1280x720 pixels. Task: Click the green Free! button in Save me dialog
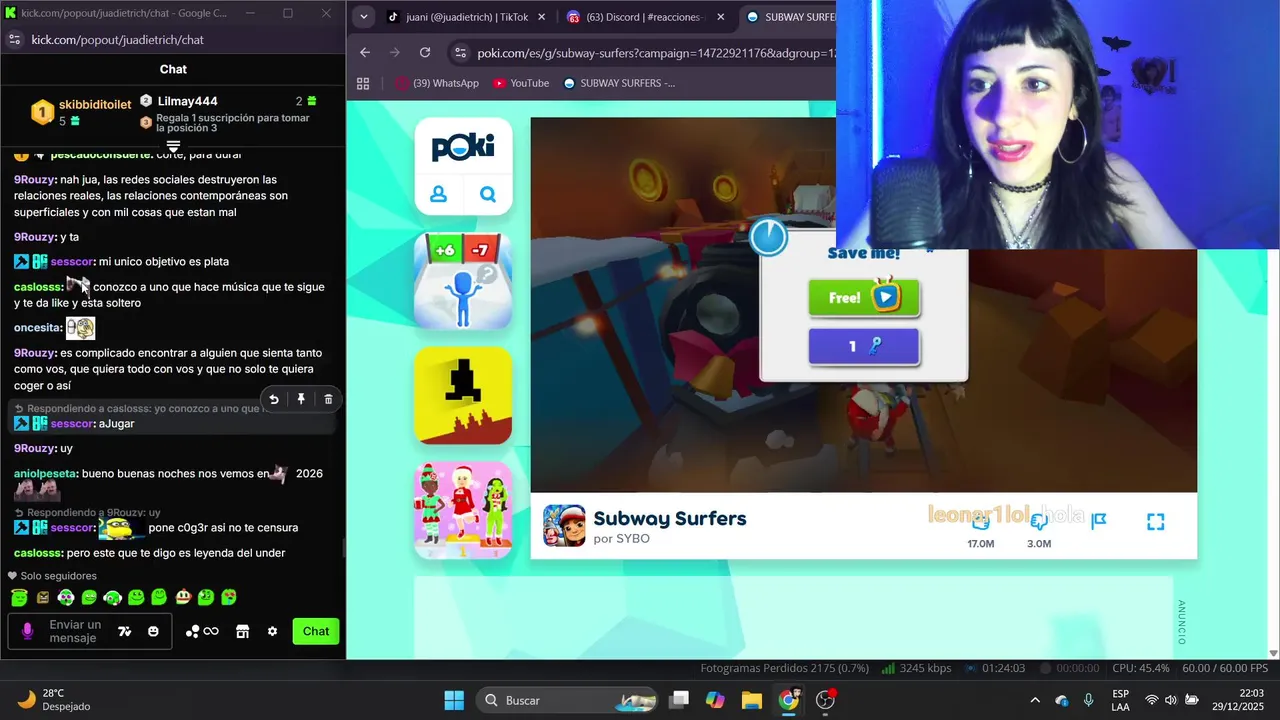point(864,298)
